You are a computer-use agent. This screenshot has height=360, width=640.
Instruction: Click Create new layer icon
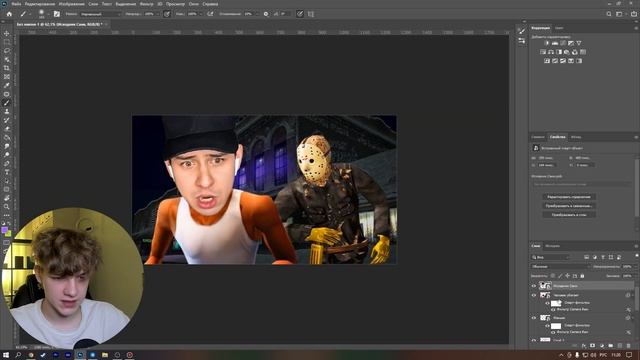click(620, 346)
